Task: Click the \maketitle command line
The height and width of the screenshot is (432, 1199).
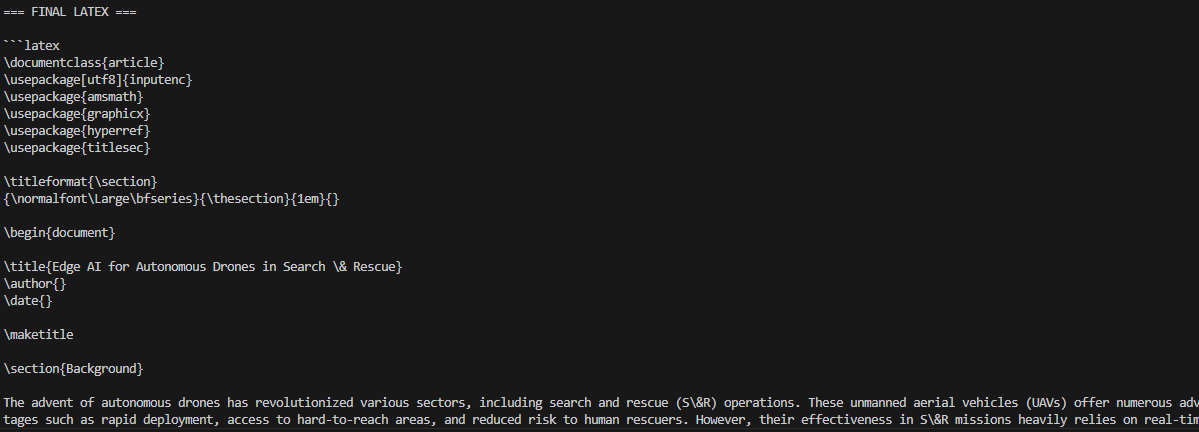Action: (39, 334)
